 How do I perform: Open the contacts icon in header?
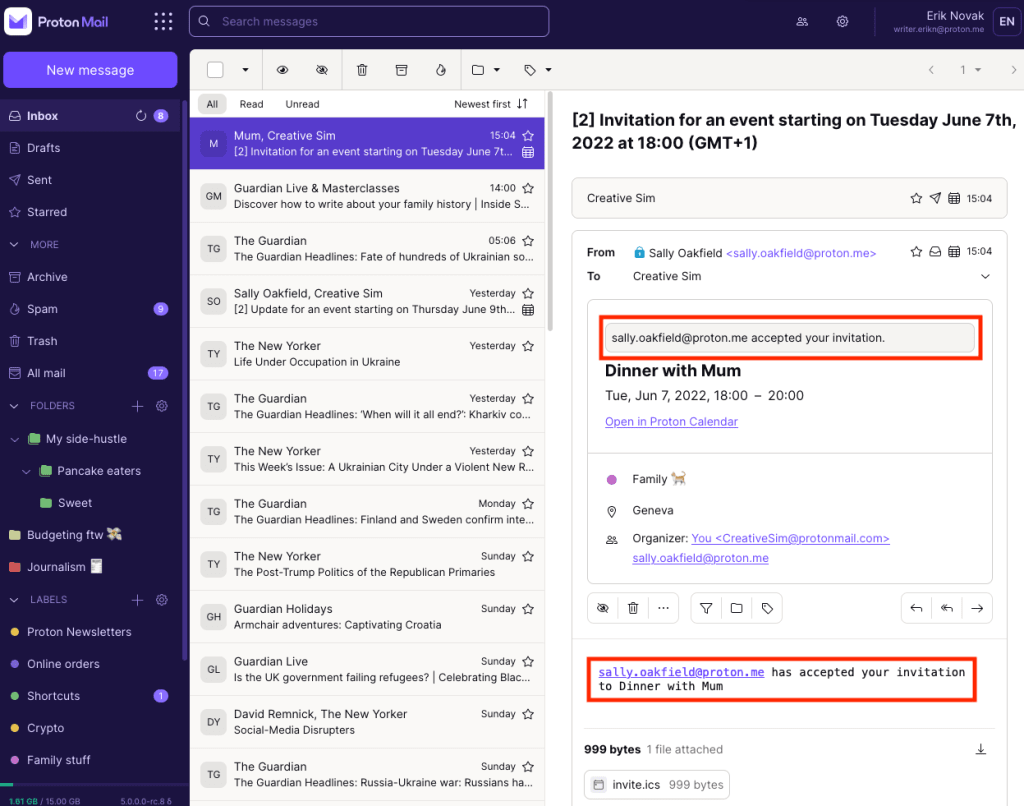pos(802,22)
